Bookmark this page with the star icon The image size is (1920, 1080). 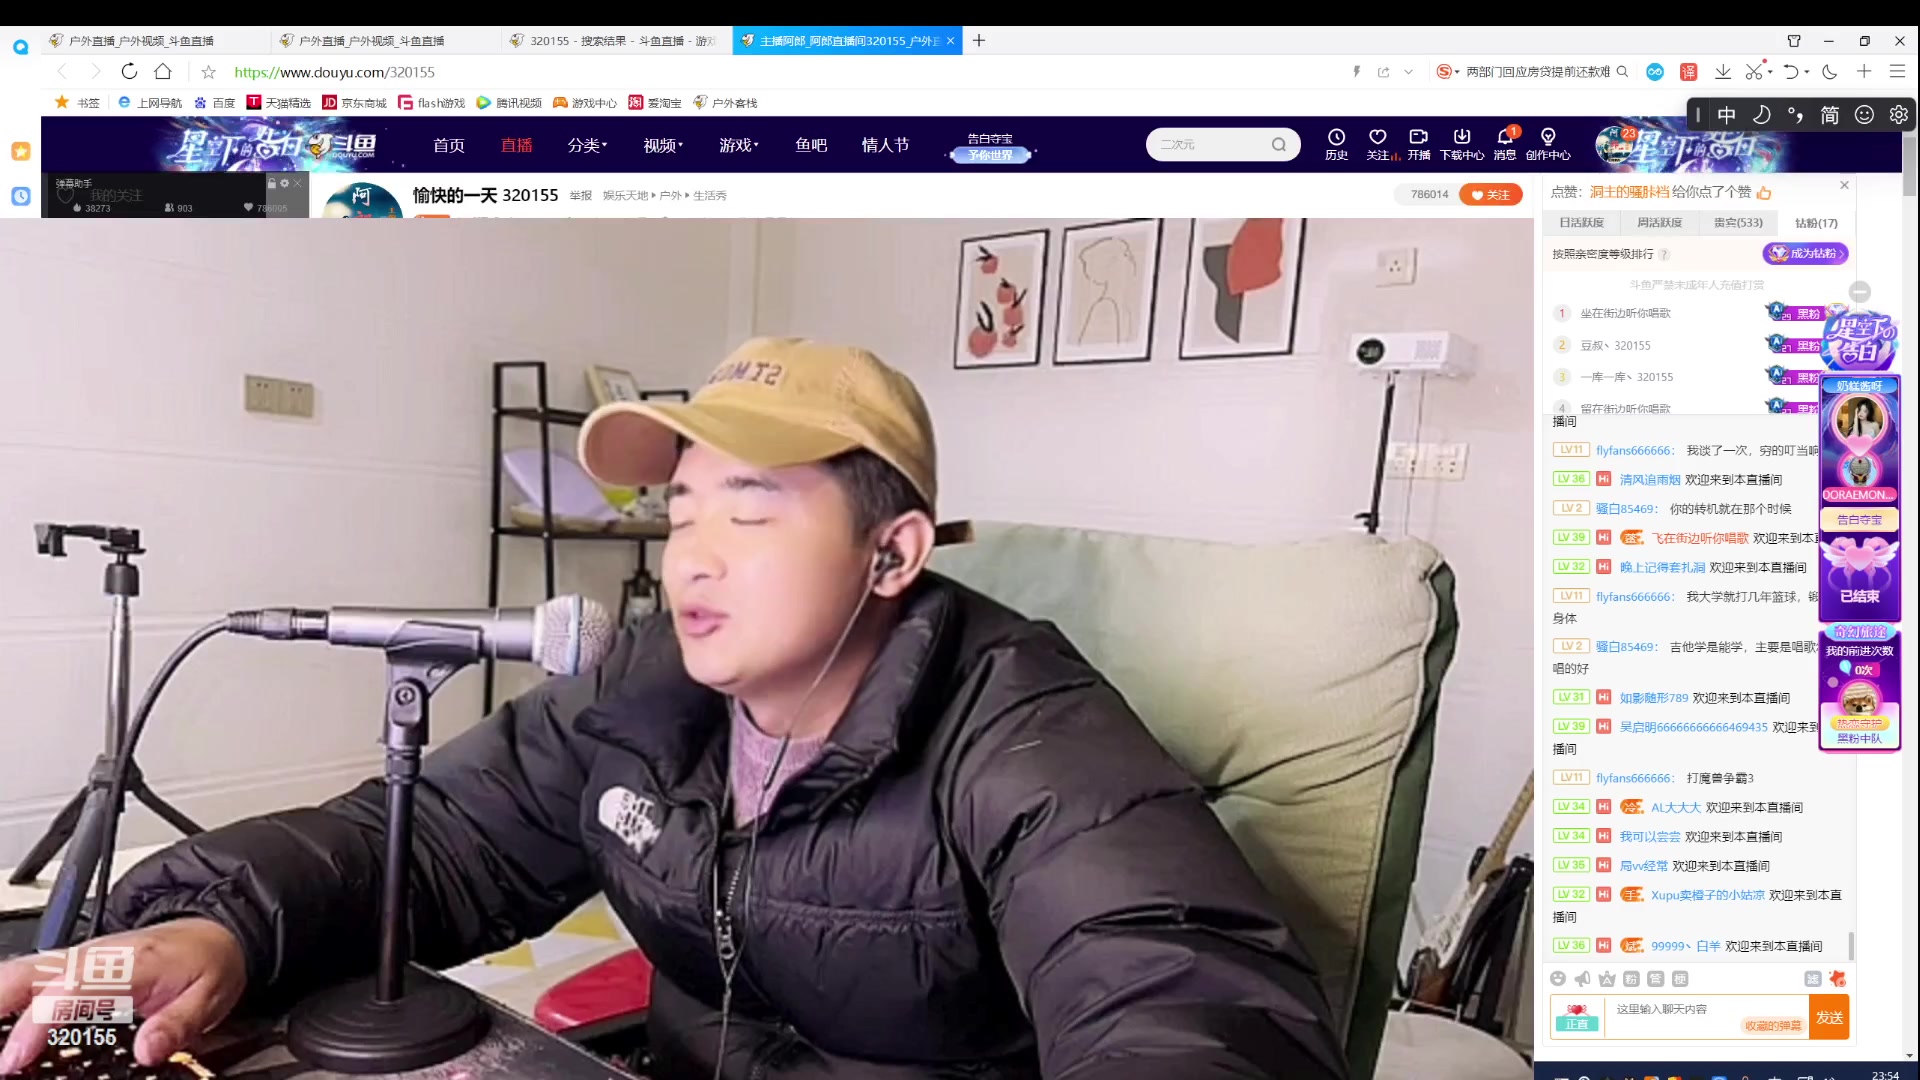(x=208, y=72)
